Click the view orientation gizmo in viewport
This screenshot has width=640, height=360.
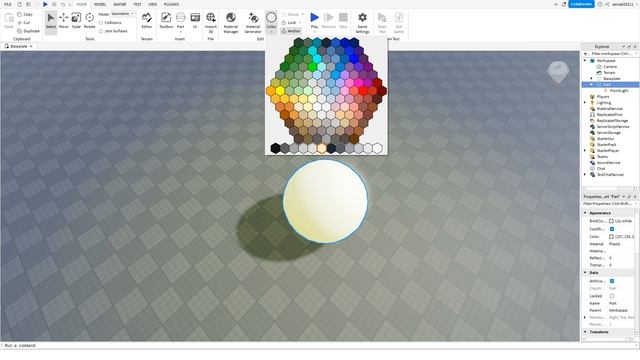click(558, 71)
